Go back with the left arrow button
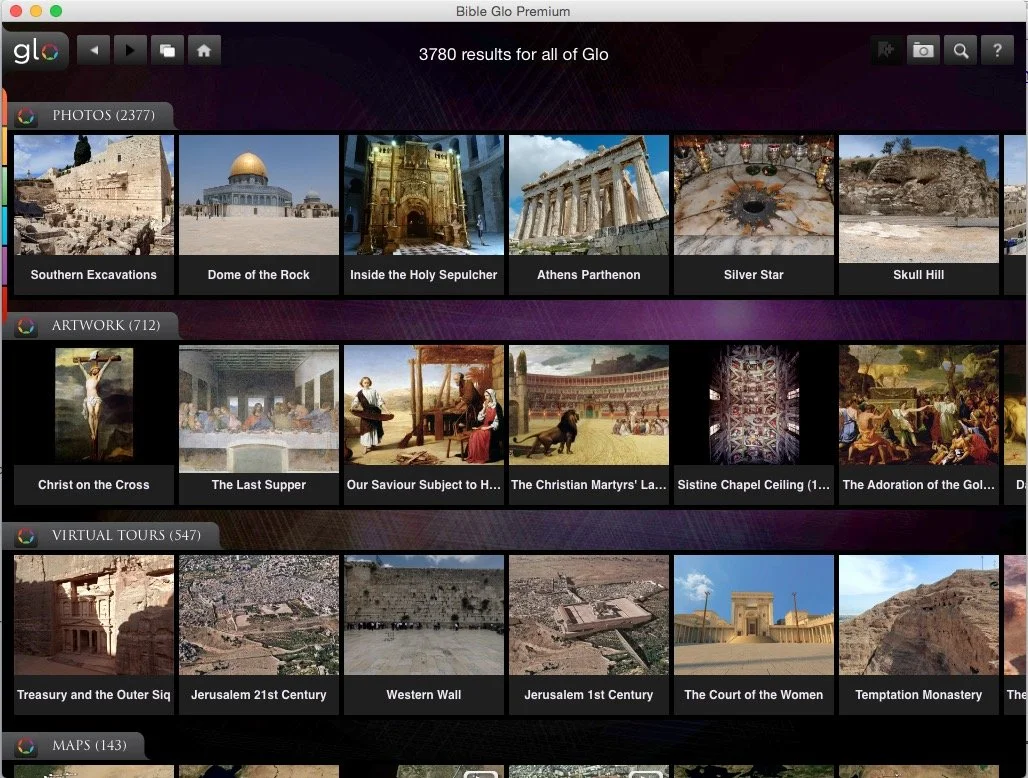Viewport: 1028px width, 778px height. click(94, 50)
